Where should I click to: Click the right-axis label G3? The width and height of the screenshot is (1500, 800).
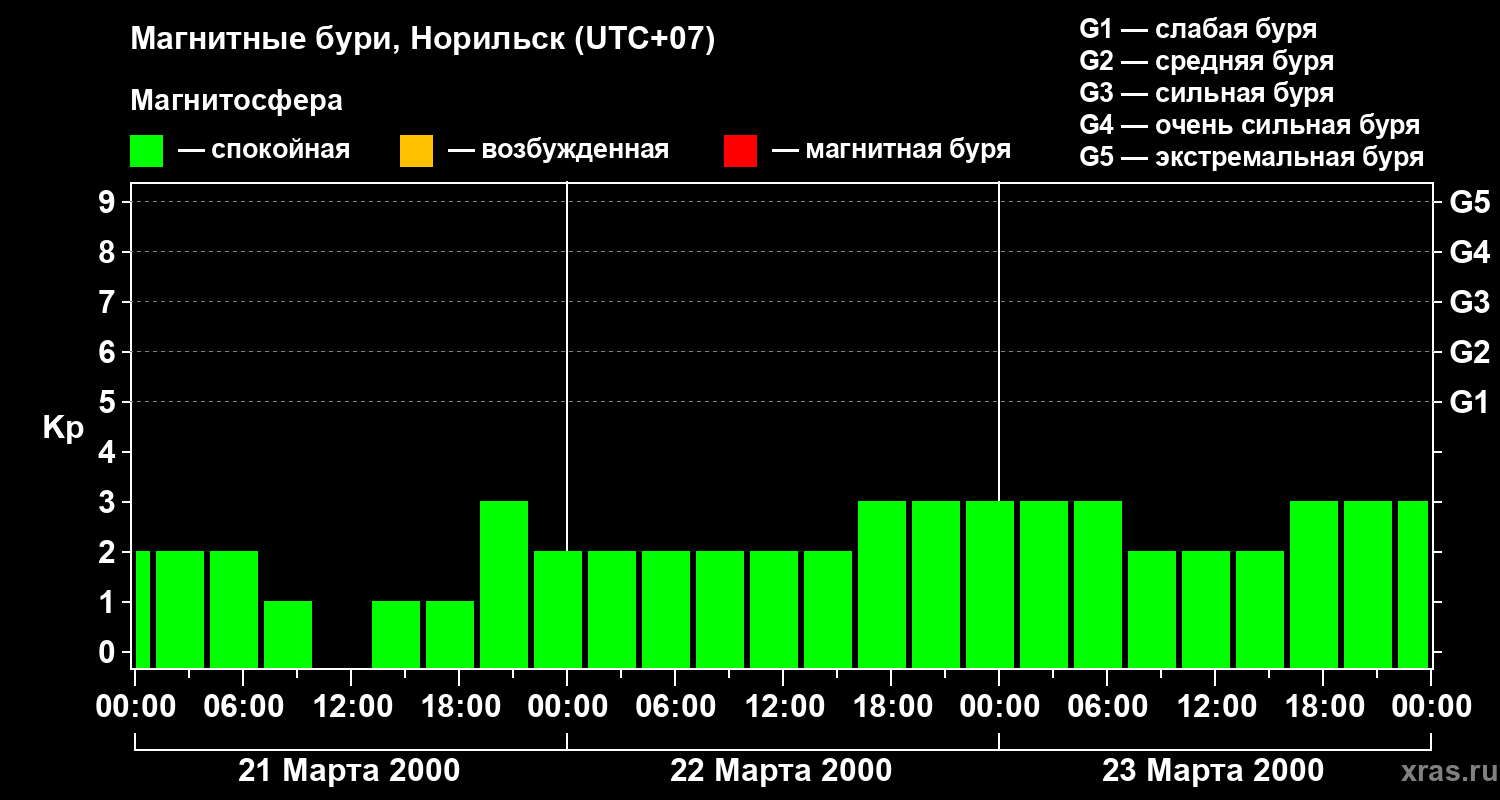point(1470,303)
